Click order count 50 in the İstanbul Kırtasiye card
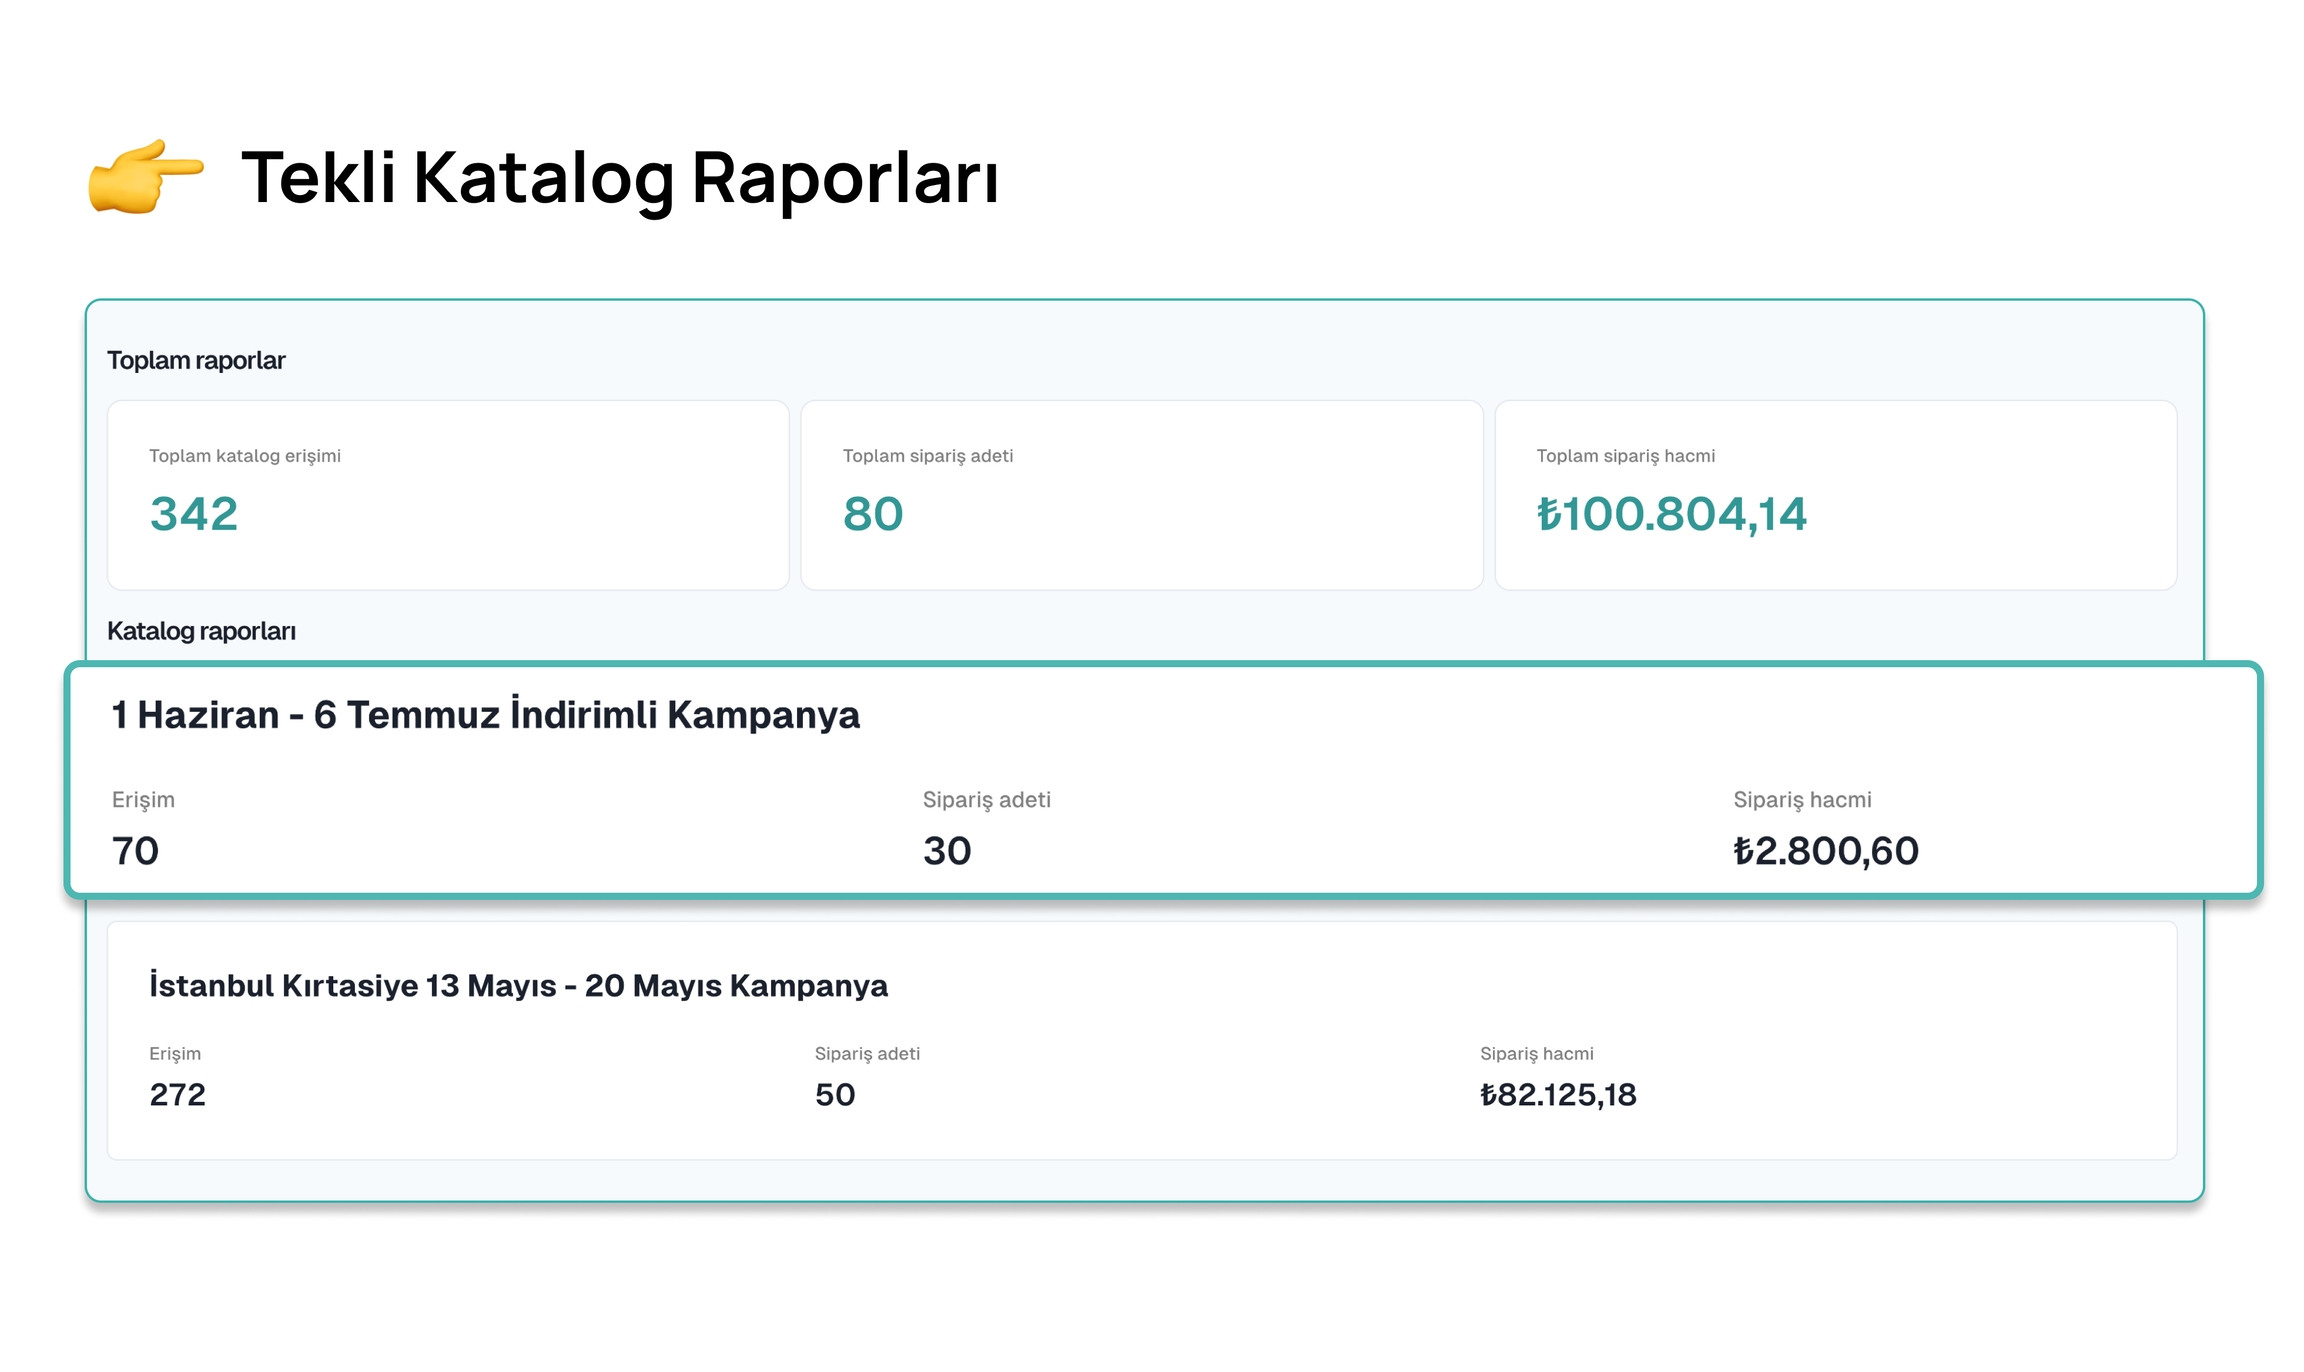This screenshot has width=2304, height=1372. pyautogui.click(x=835, y=1095)
